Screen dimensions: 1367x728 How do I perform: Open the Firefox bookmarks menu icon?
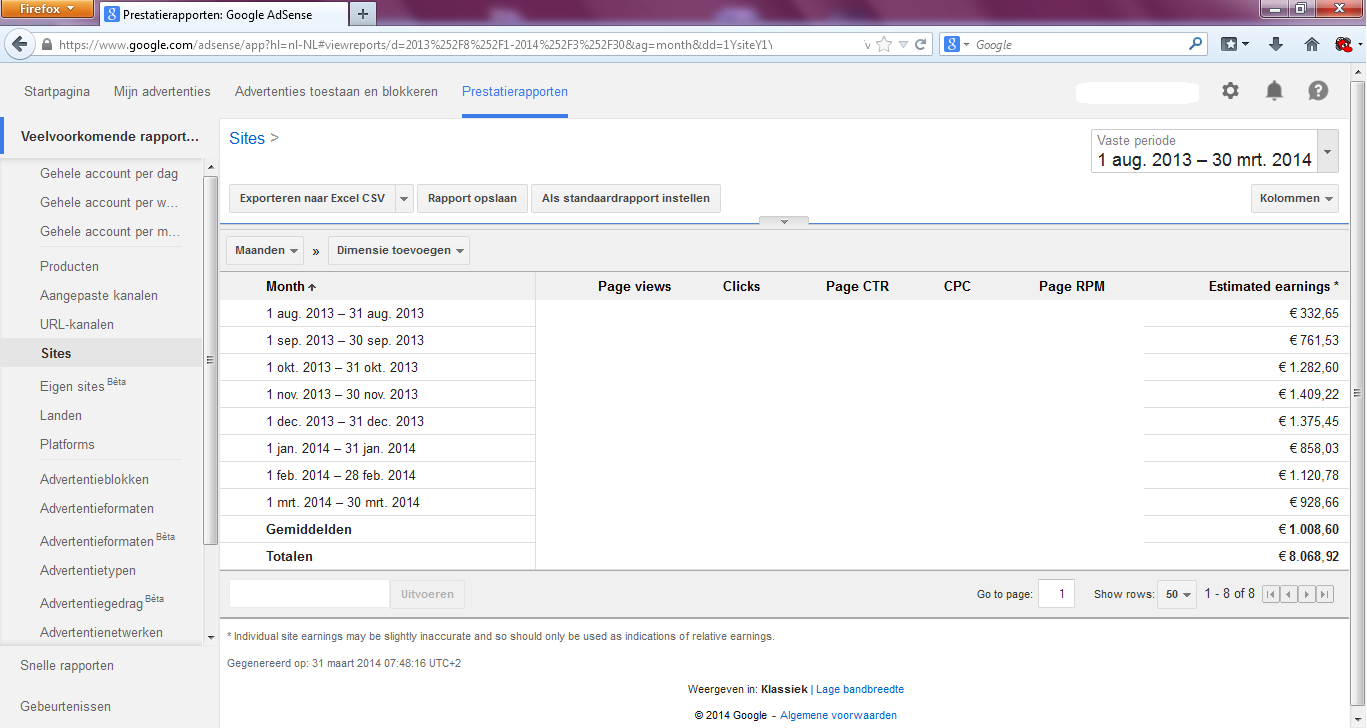[1235, 44]
